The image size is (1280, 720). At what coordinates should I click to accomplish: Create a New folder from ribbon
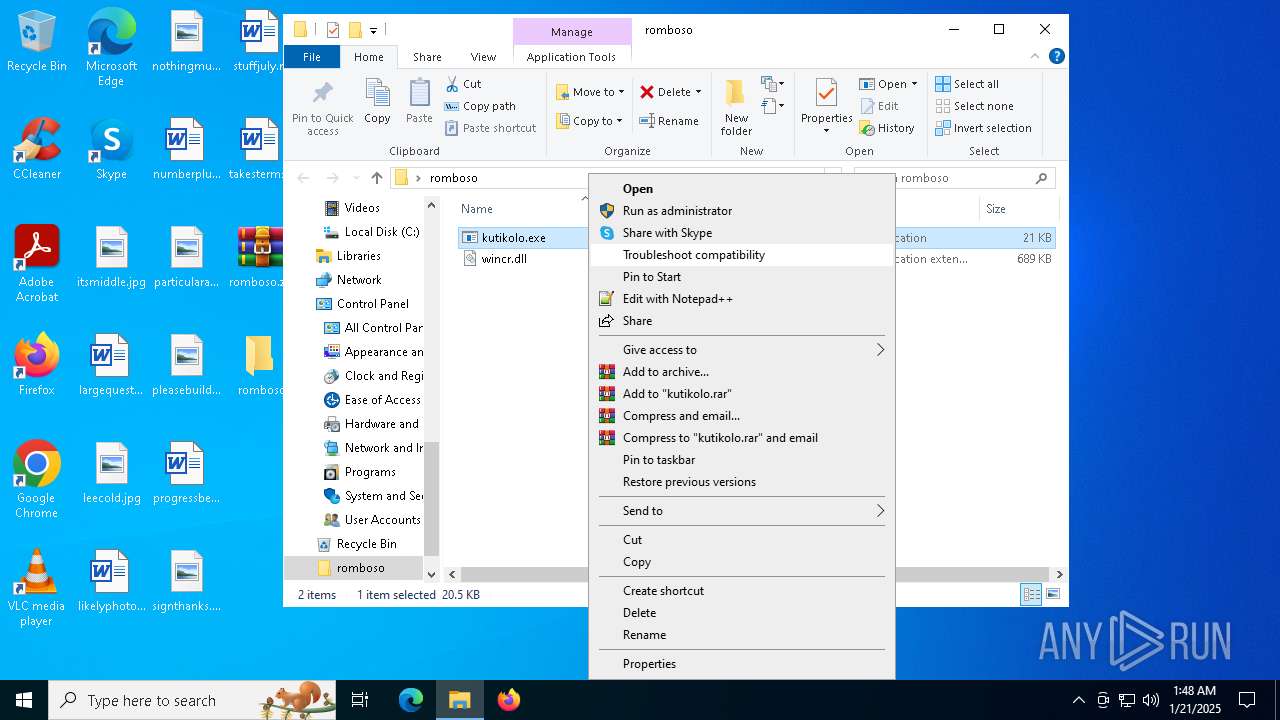736,107
